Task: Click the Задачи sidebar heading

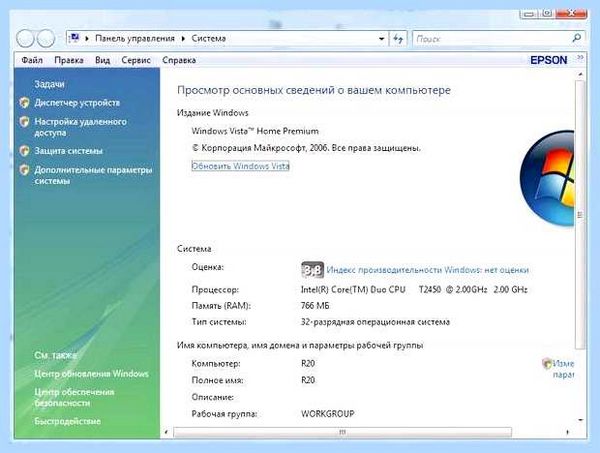Action: coord(49,84)
